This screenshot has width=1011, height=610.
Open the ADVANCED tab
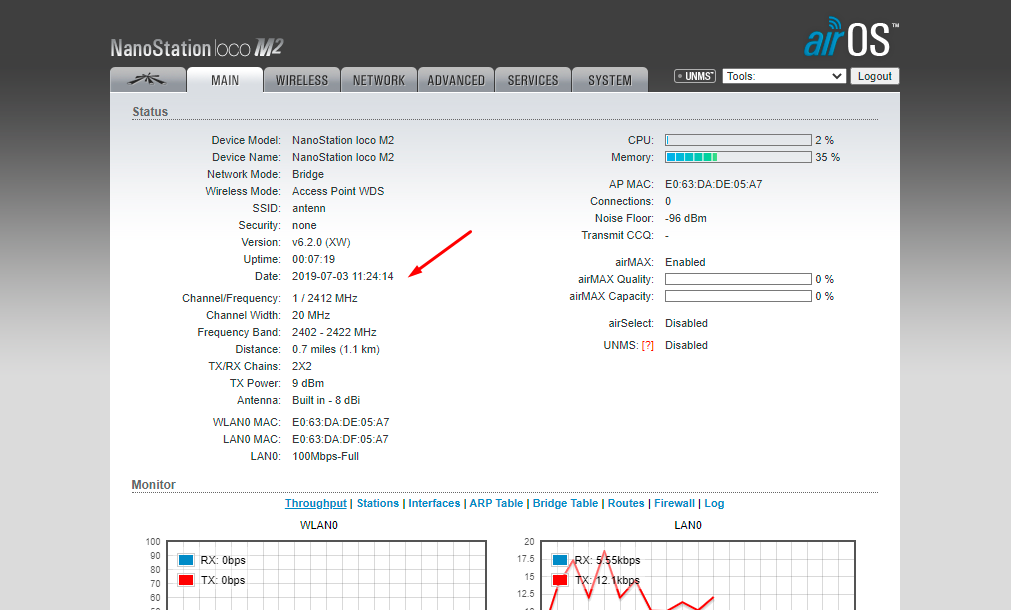pyautogui.click(x=456, y=80)
